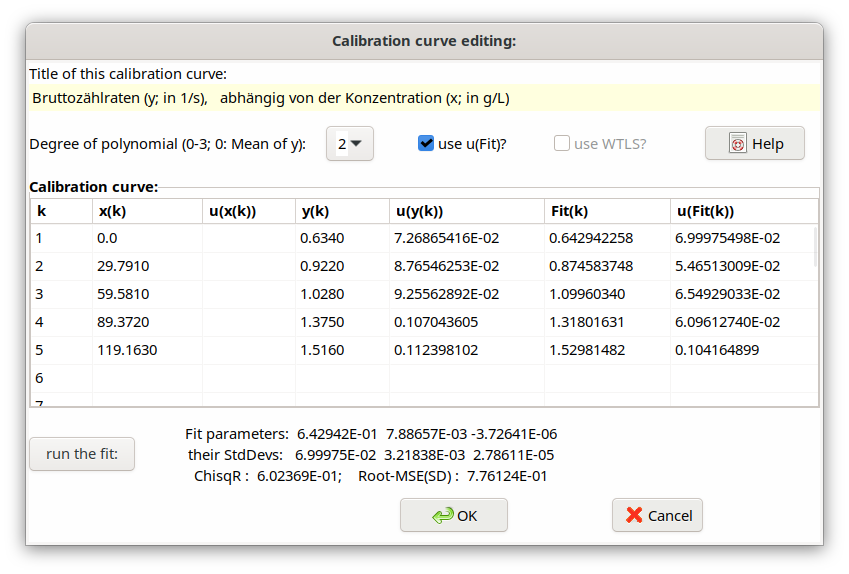
Task: Click the u(x(k)) column header
Action: point(248,211)
